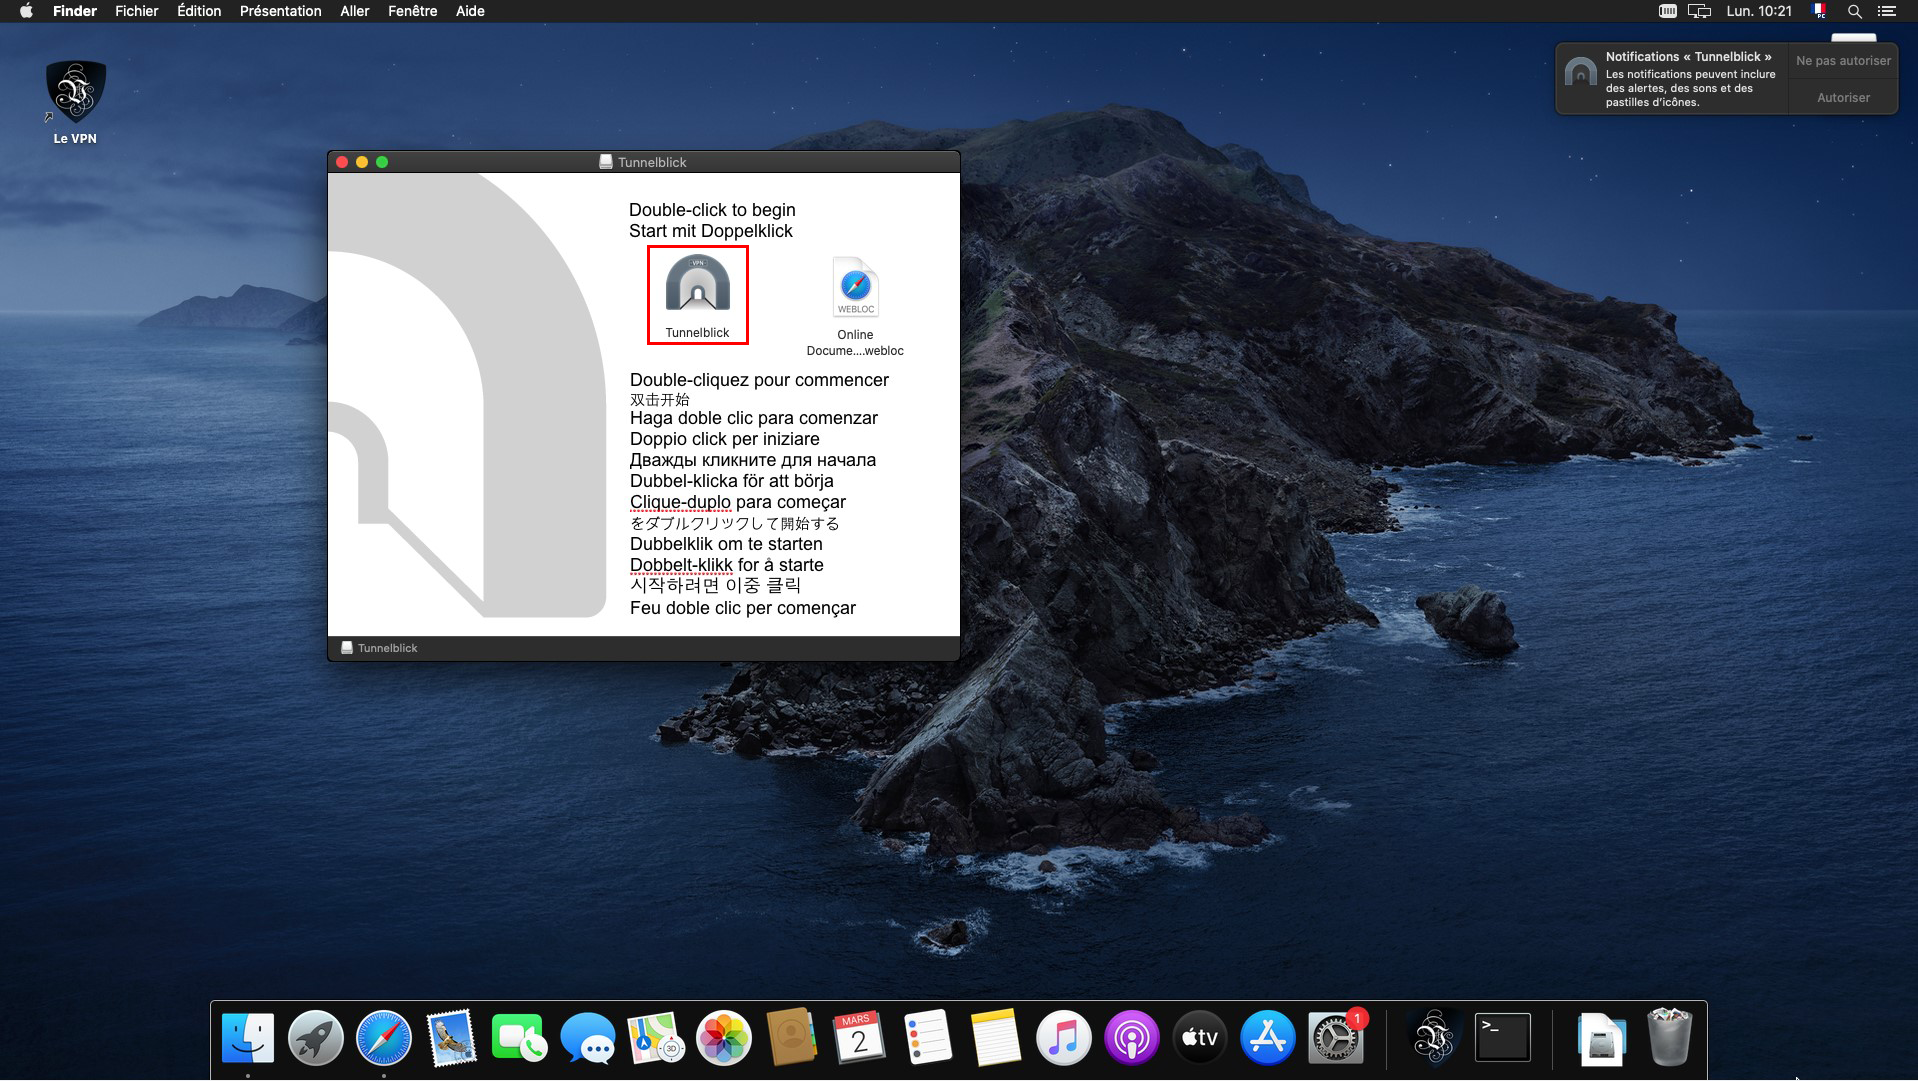Open Spotlight search in menu bar

(1854, 11)
